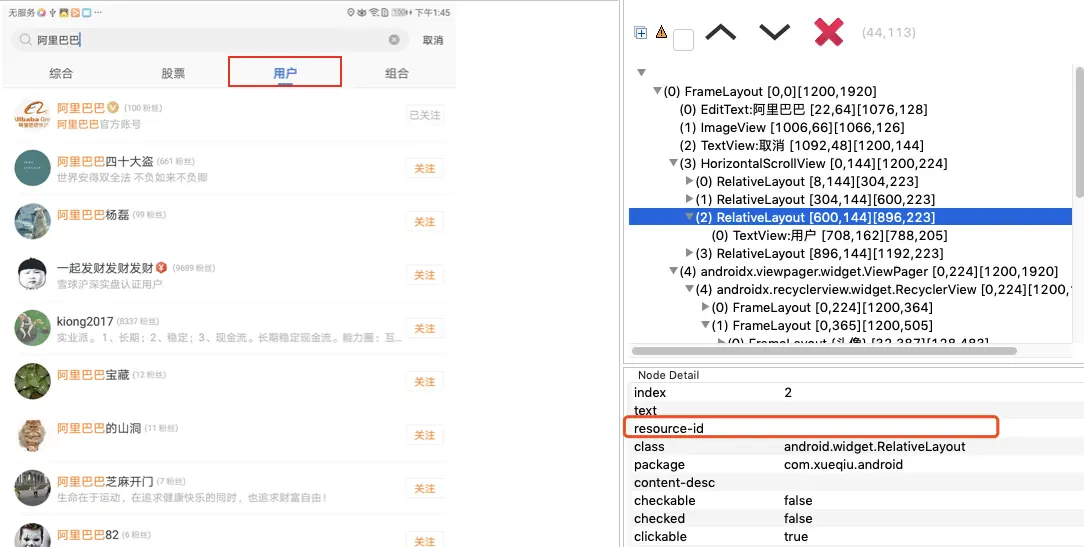
Task: Click the up chevron arrow button
Action: click(720, 33)
